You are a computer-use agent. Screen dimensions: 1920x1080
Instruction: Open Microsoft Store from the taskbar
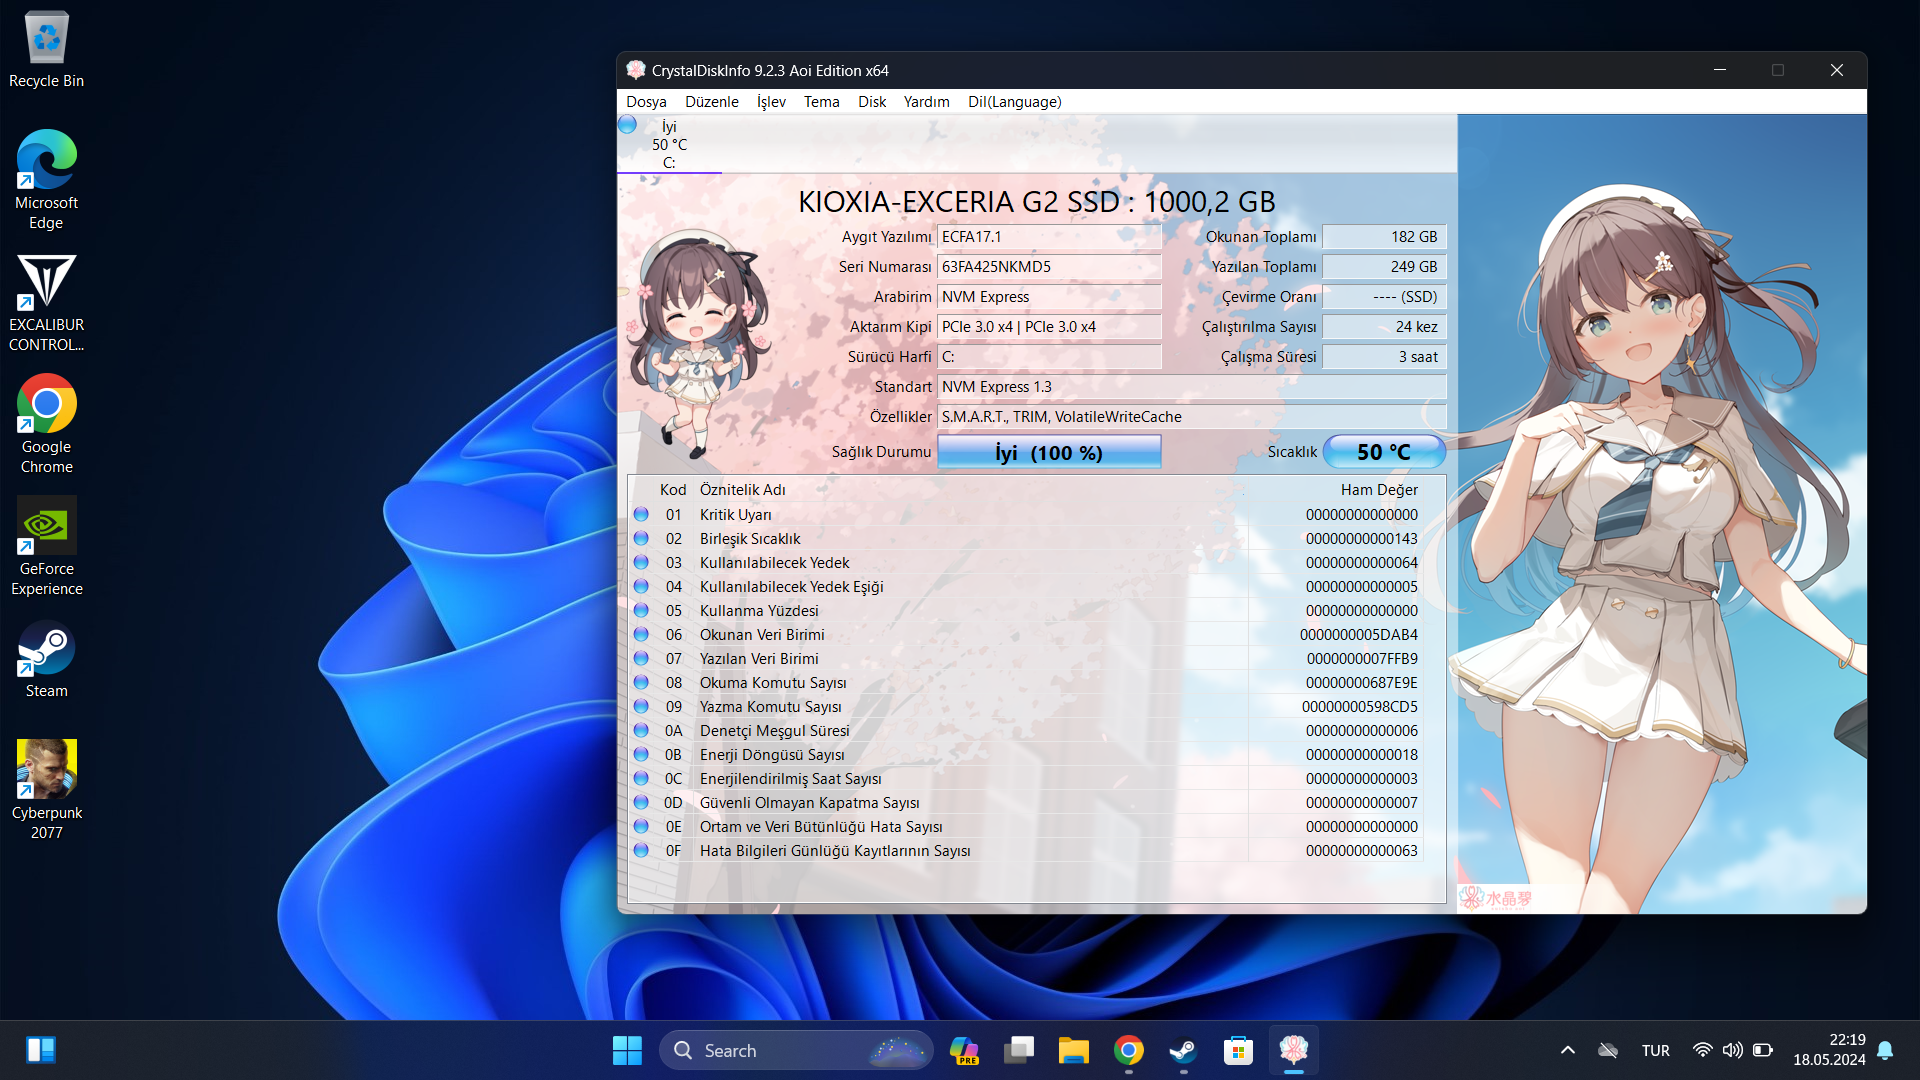coord(1239,1050)
